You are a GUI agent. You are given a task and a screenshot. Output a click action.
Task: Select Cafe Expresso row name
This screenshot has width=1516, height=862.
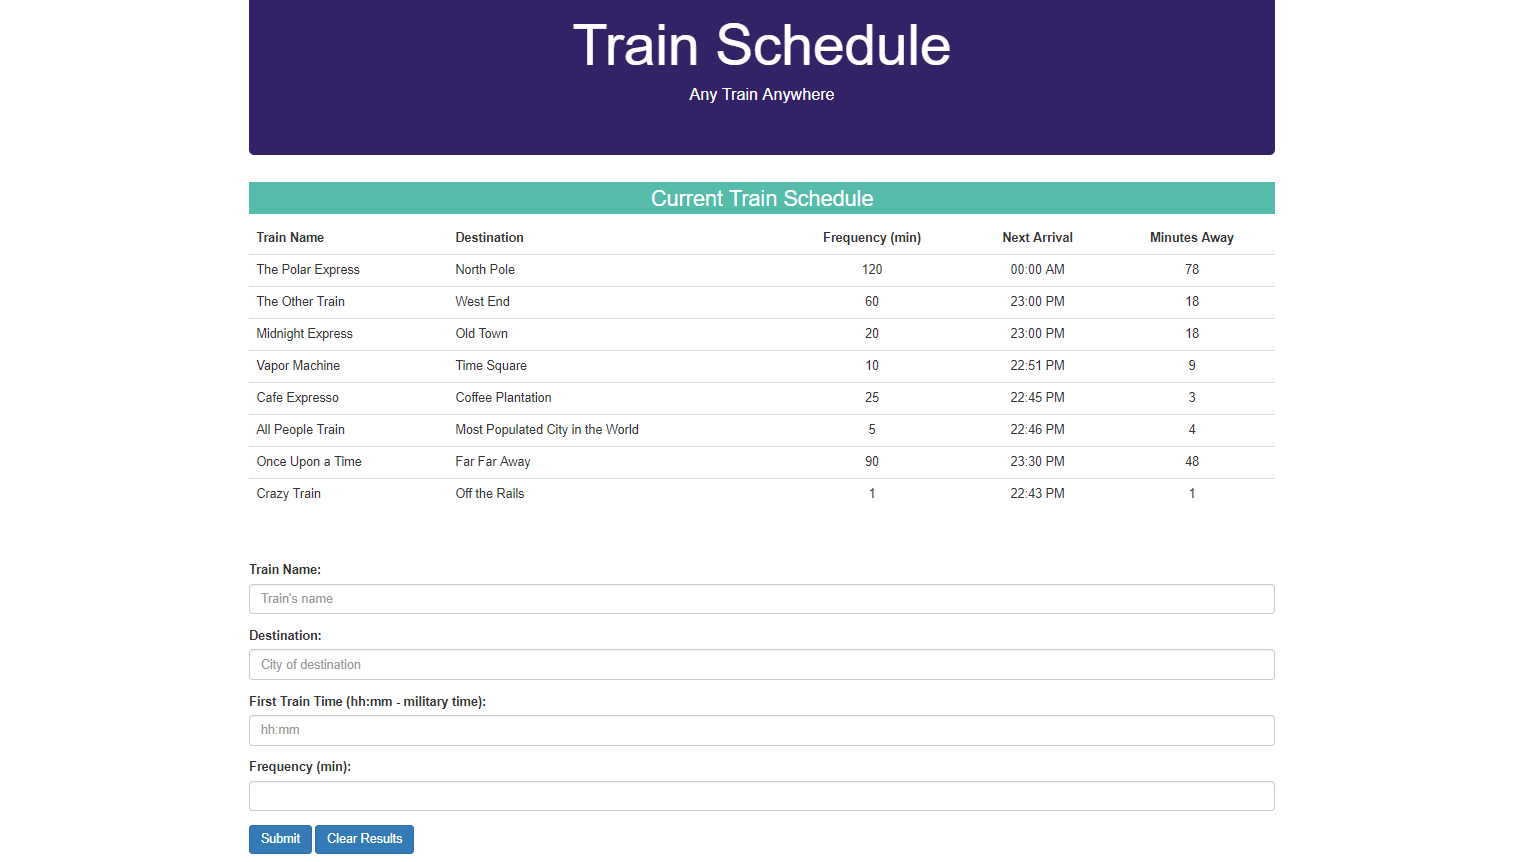coord(297,398)
